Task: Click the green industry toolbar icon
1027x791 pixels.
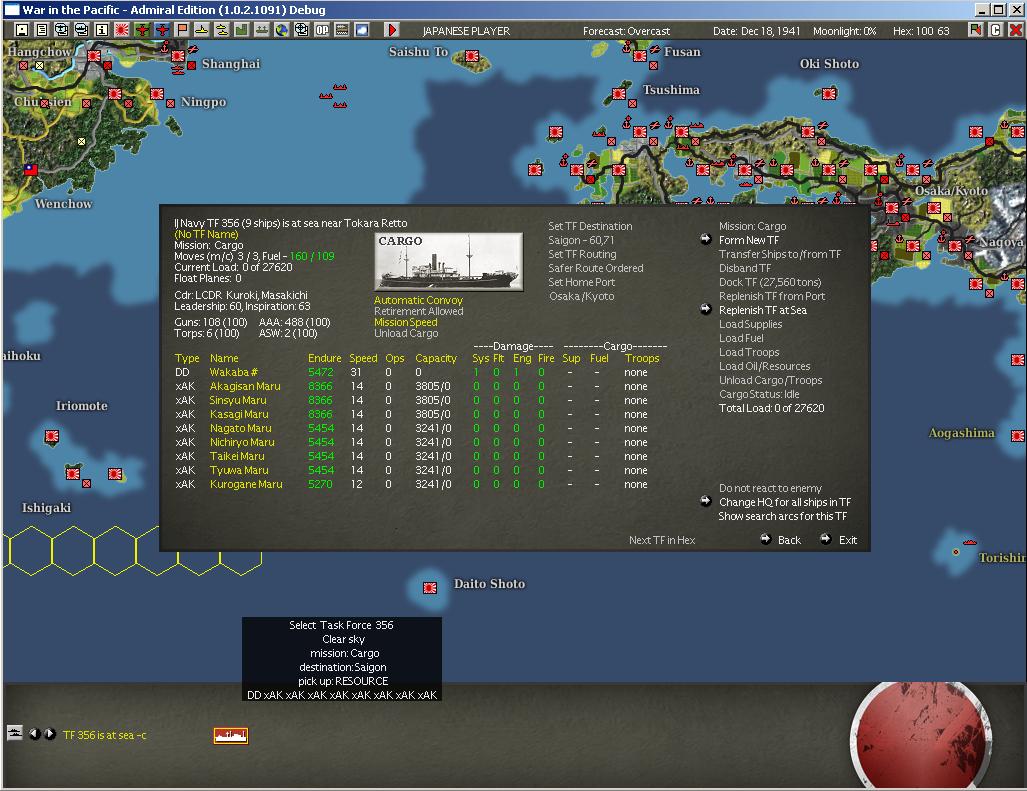Action: pos(242,30)
